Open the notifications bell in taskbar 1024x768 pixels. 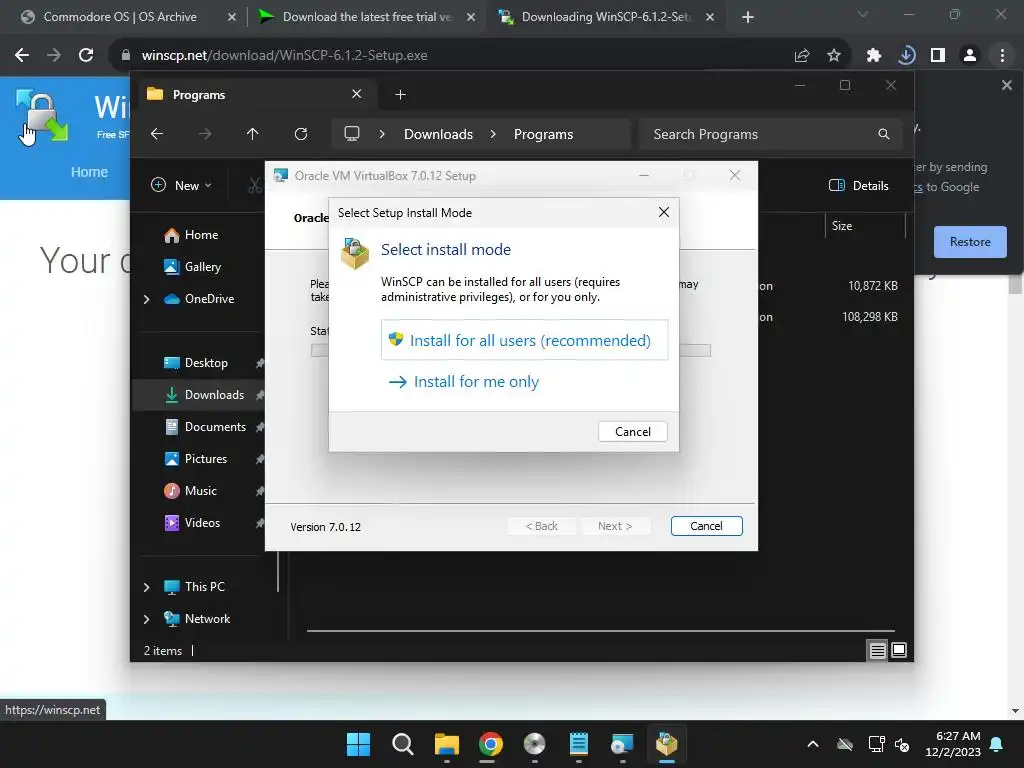997,744
